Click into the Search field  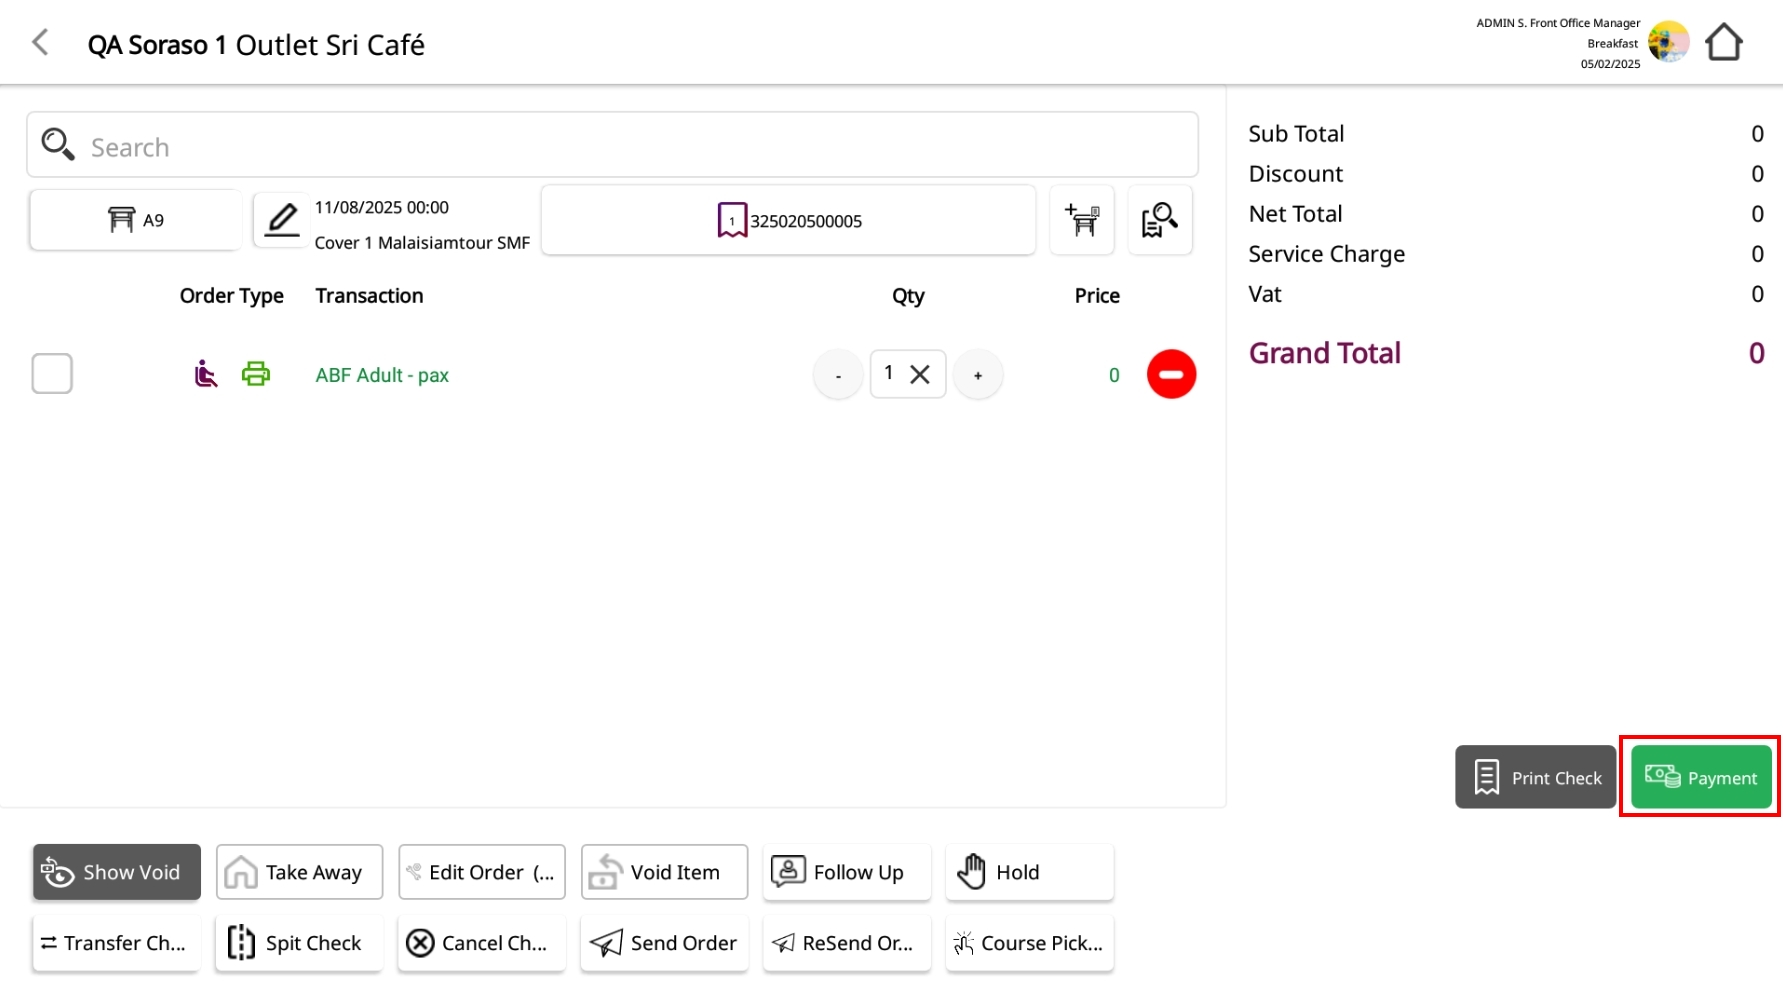612,146
